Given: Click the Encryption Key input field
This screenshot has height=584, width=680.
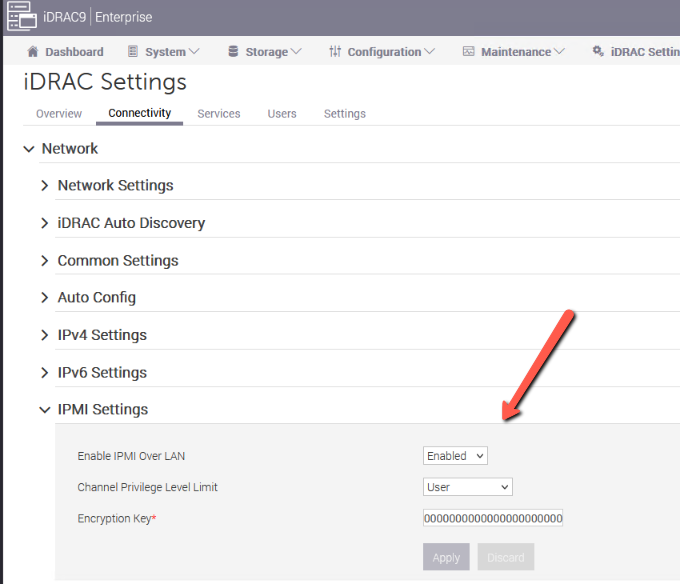Looking at the screenshot, I should tap(493, 518).
